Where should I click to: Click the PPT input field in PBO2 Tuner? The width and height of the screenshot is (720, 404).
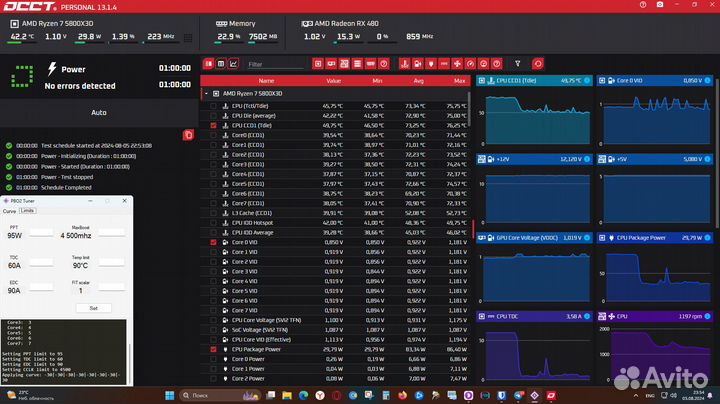point(41,234)
